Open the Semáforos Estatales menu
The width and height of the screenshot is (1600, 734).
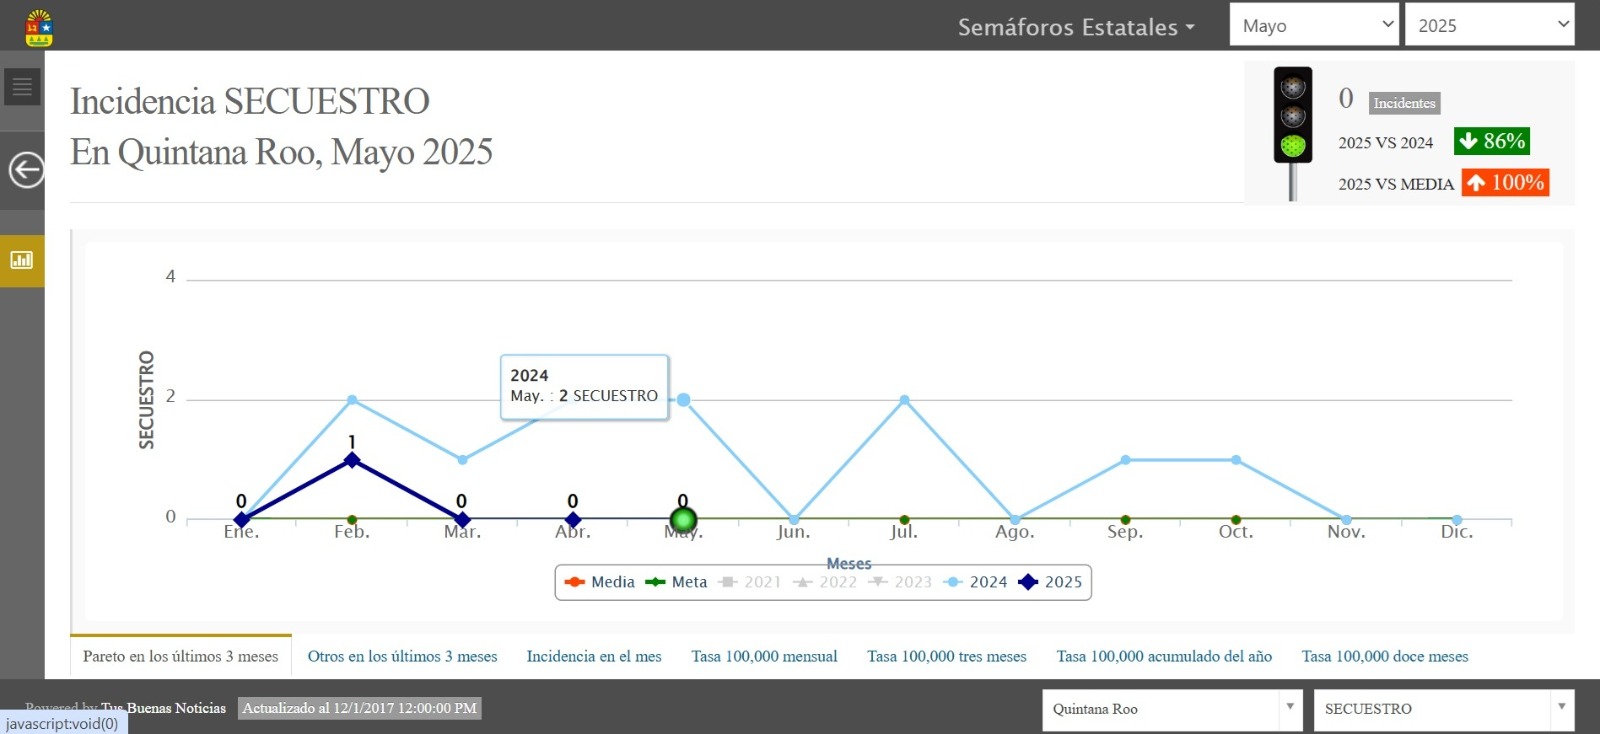point(1076,27)
